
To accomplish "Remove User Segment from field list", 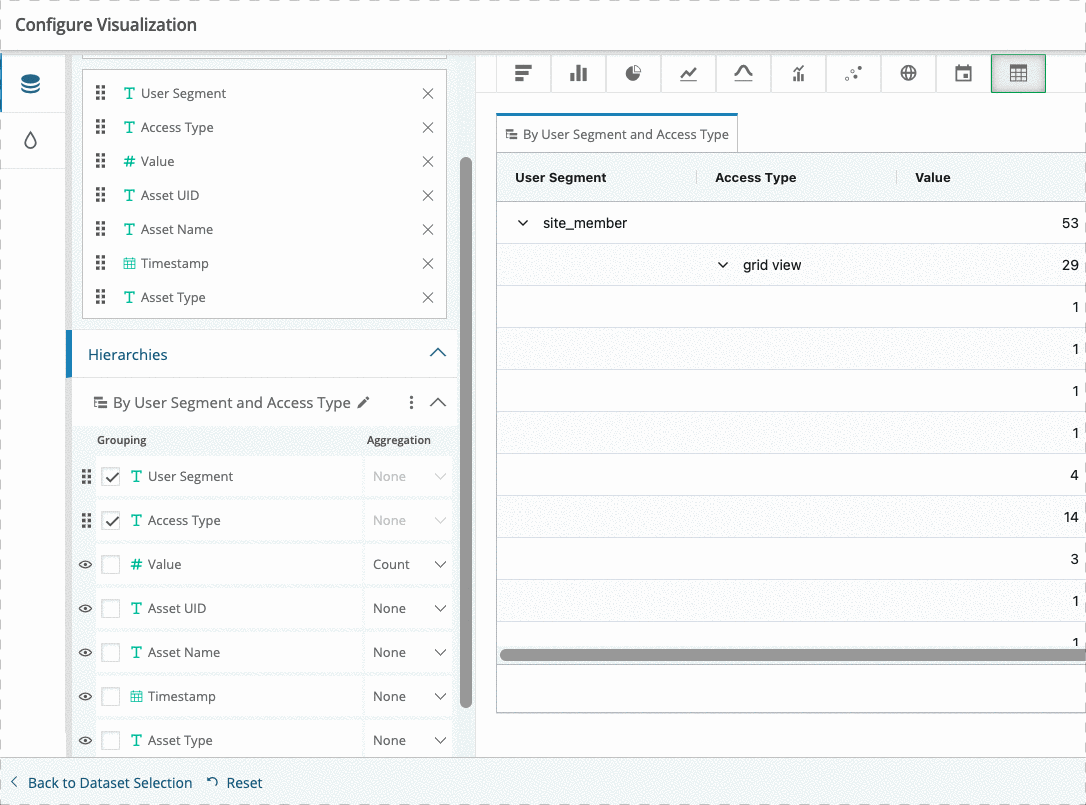I will (x=428, y=94).
